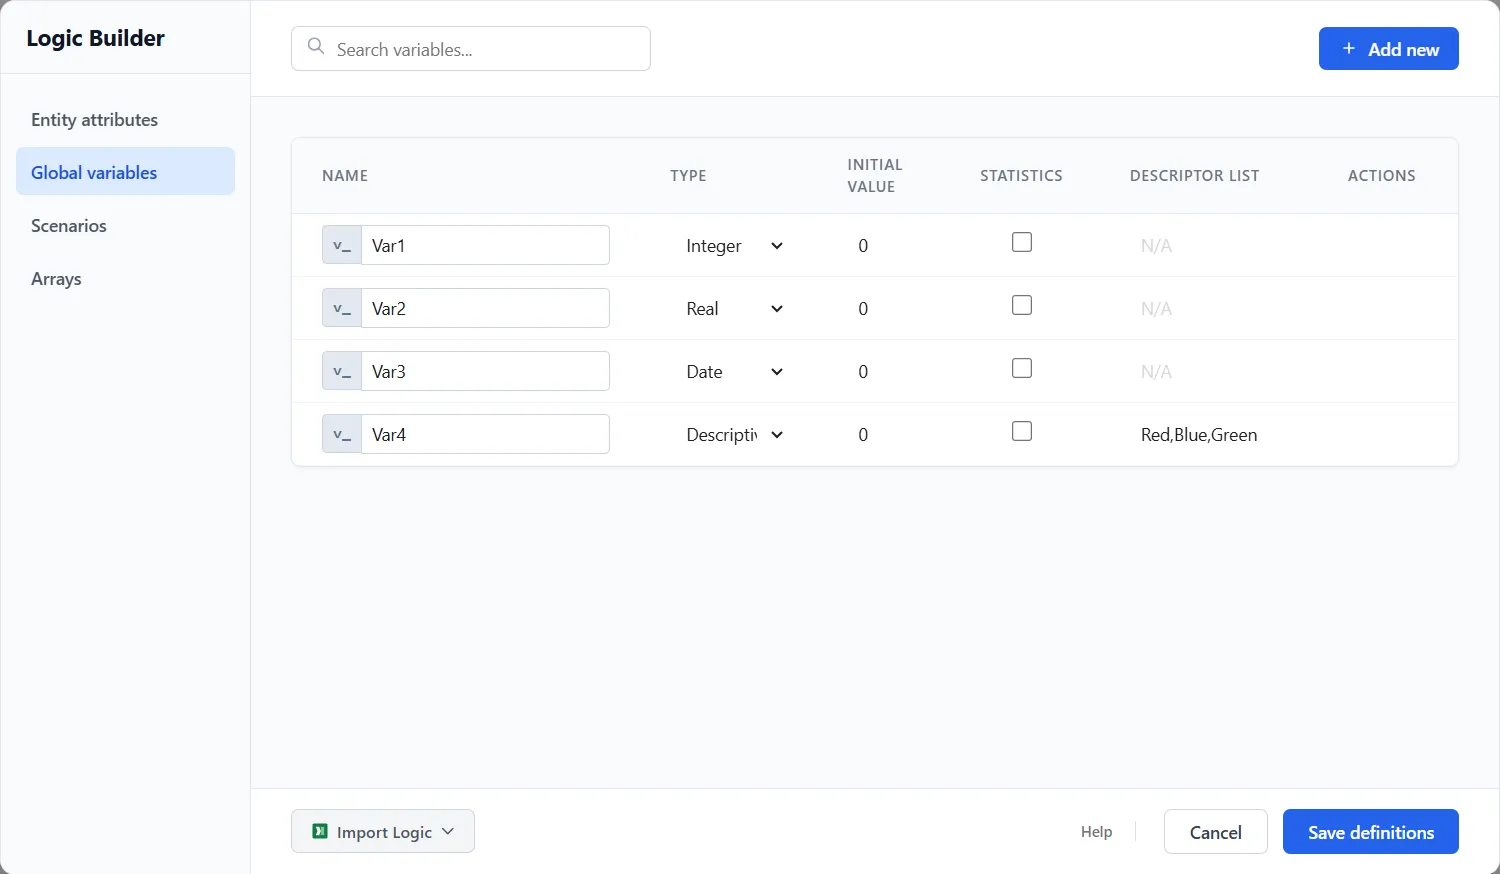Screen dimensions: 1500x874
Task: Edit the Var3 name field
Action: [485, 371]
